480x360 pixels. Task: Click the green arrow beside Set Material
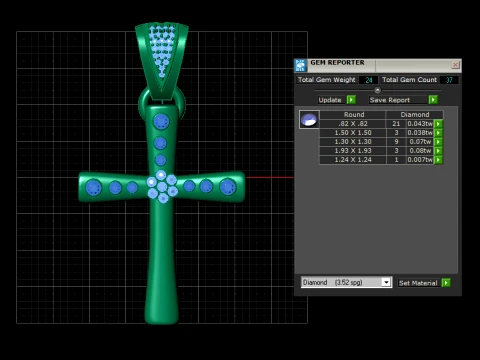pos(446,283)
